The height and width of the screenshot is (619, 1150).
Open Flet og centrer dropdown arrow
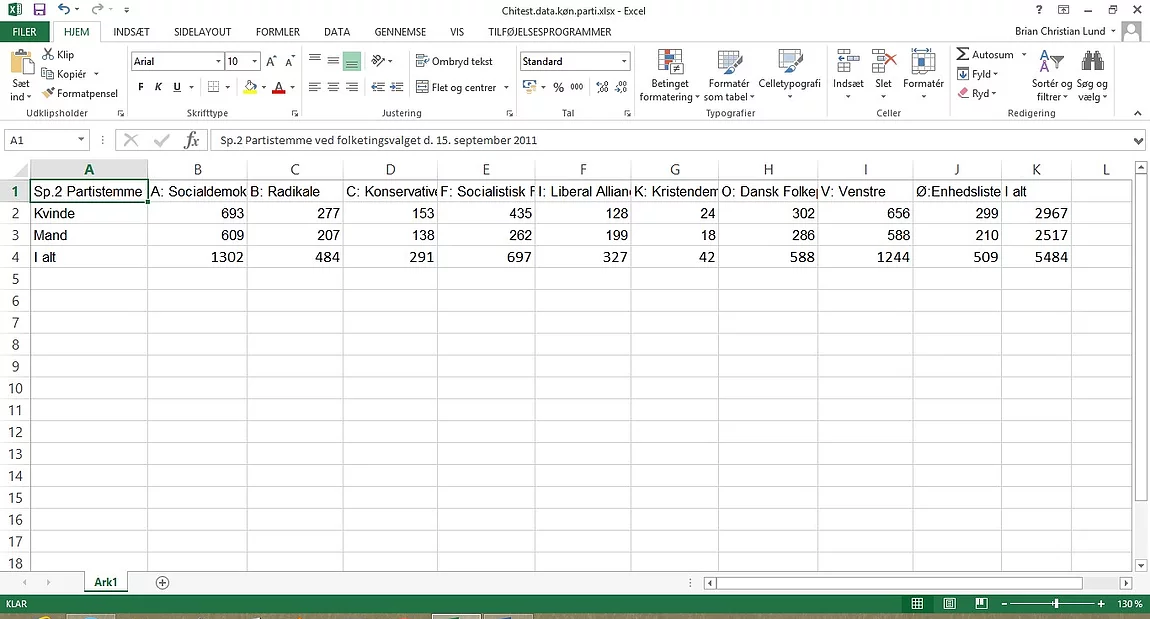[506, 87]
